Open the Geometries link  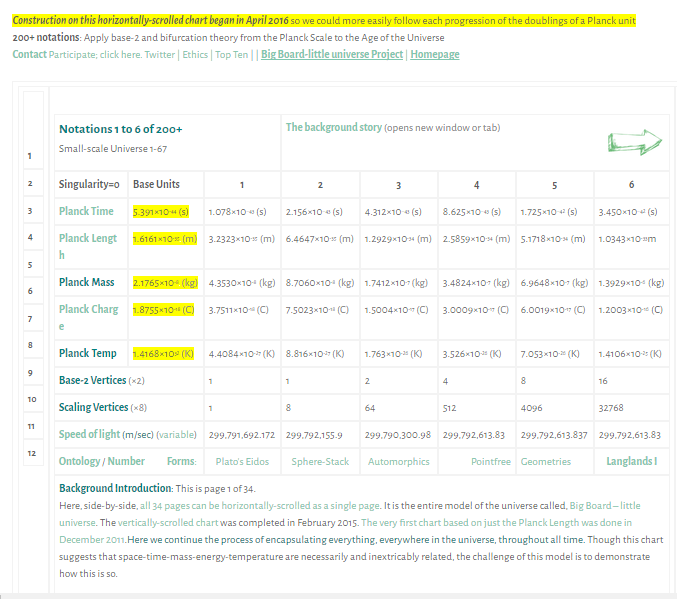(546, 462)
